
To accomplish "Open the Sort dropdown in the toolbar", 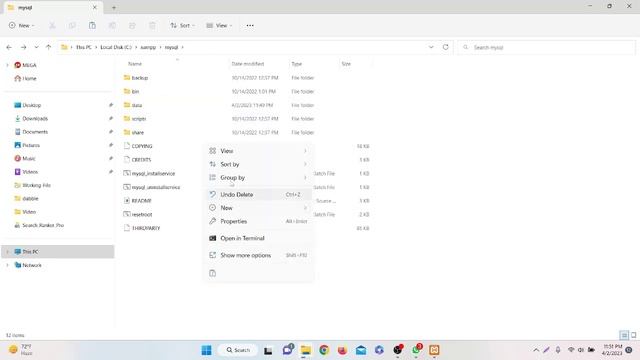I will click(x=182, y=25).
